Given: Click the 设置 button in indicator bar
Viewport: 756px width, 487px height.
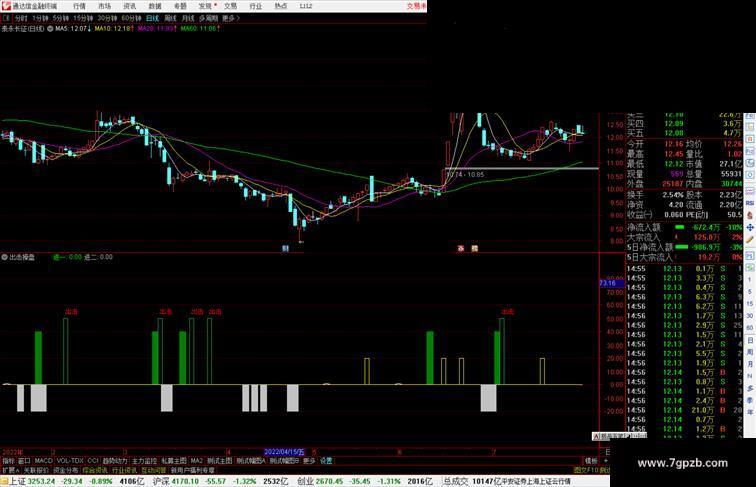Looking at the screenshot, I should (326, 461).
